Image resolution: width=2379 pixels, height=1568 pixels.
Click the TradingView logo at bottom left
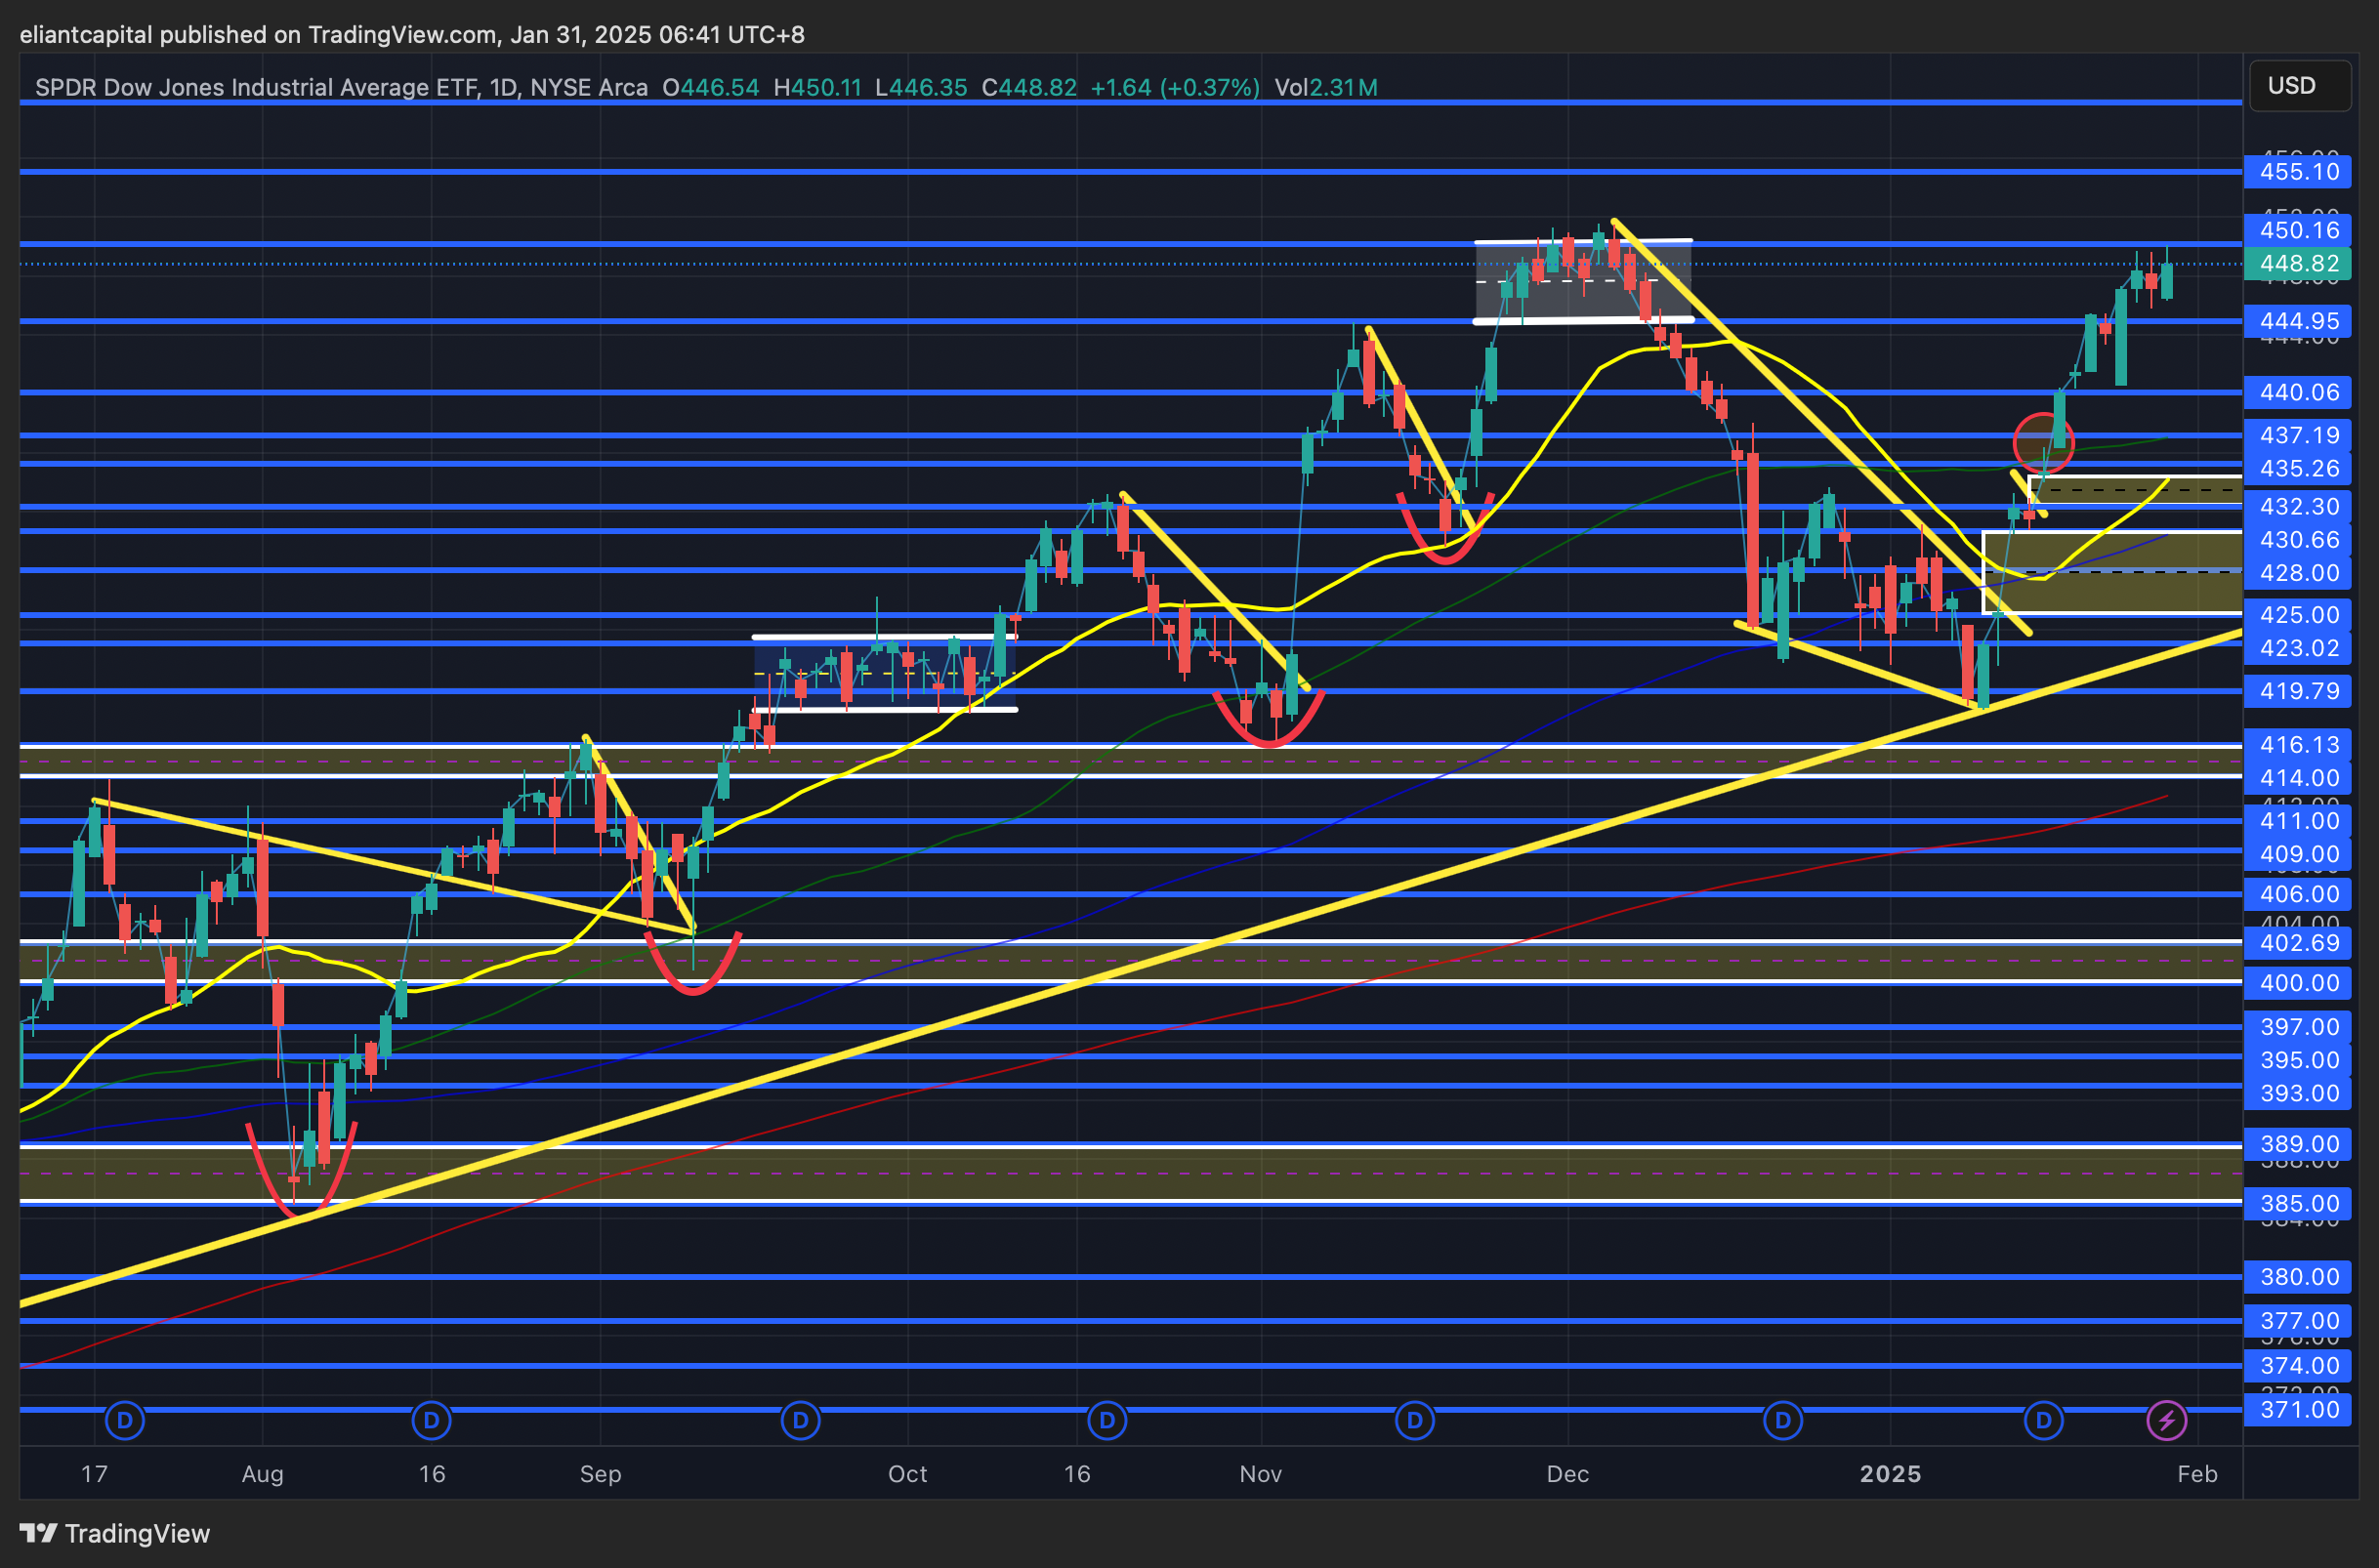[115, 1533]
